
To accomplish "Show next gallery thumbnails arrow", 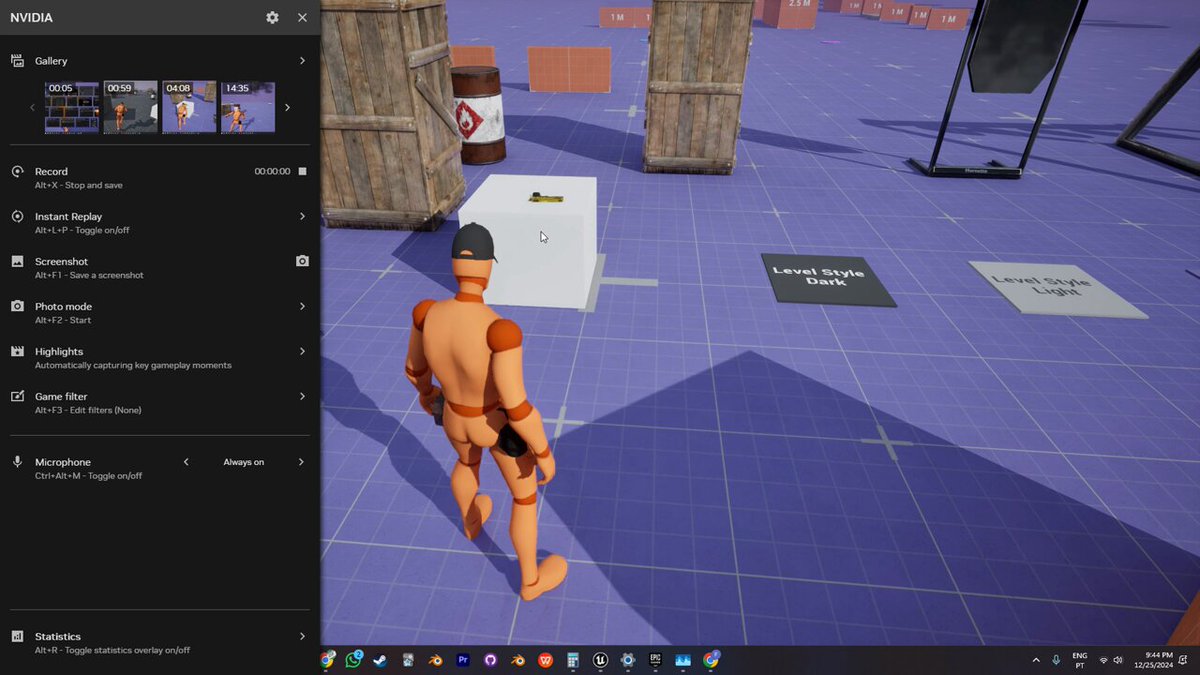I will (x=288, y=107).
